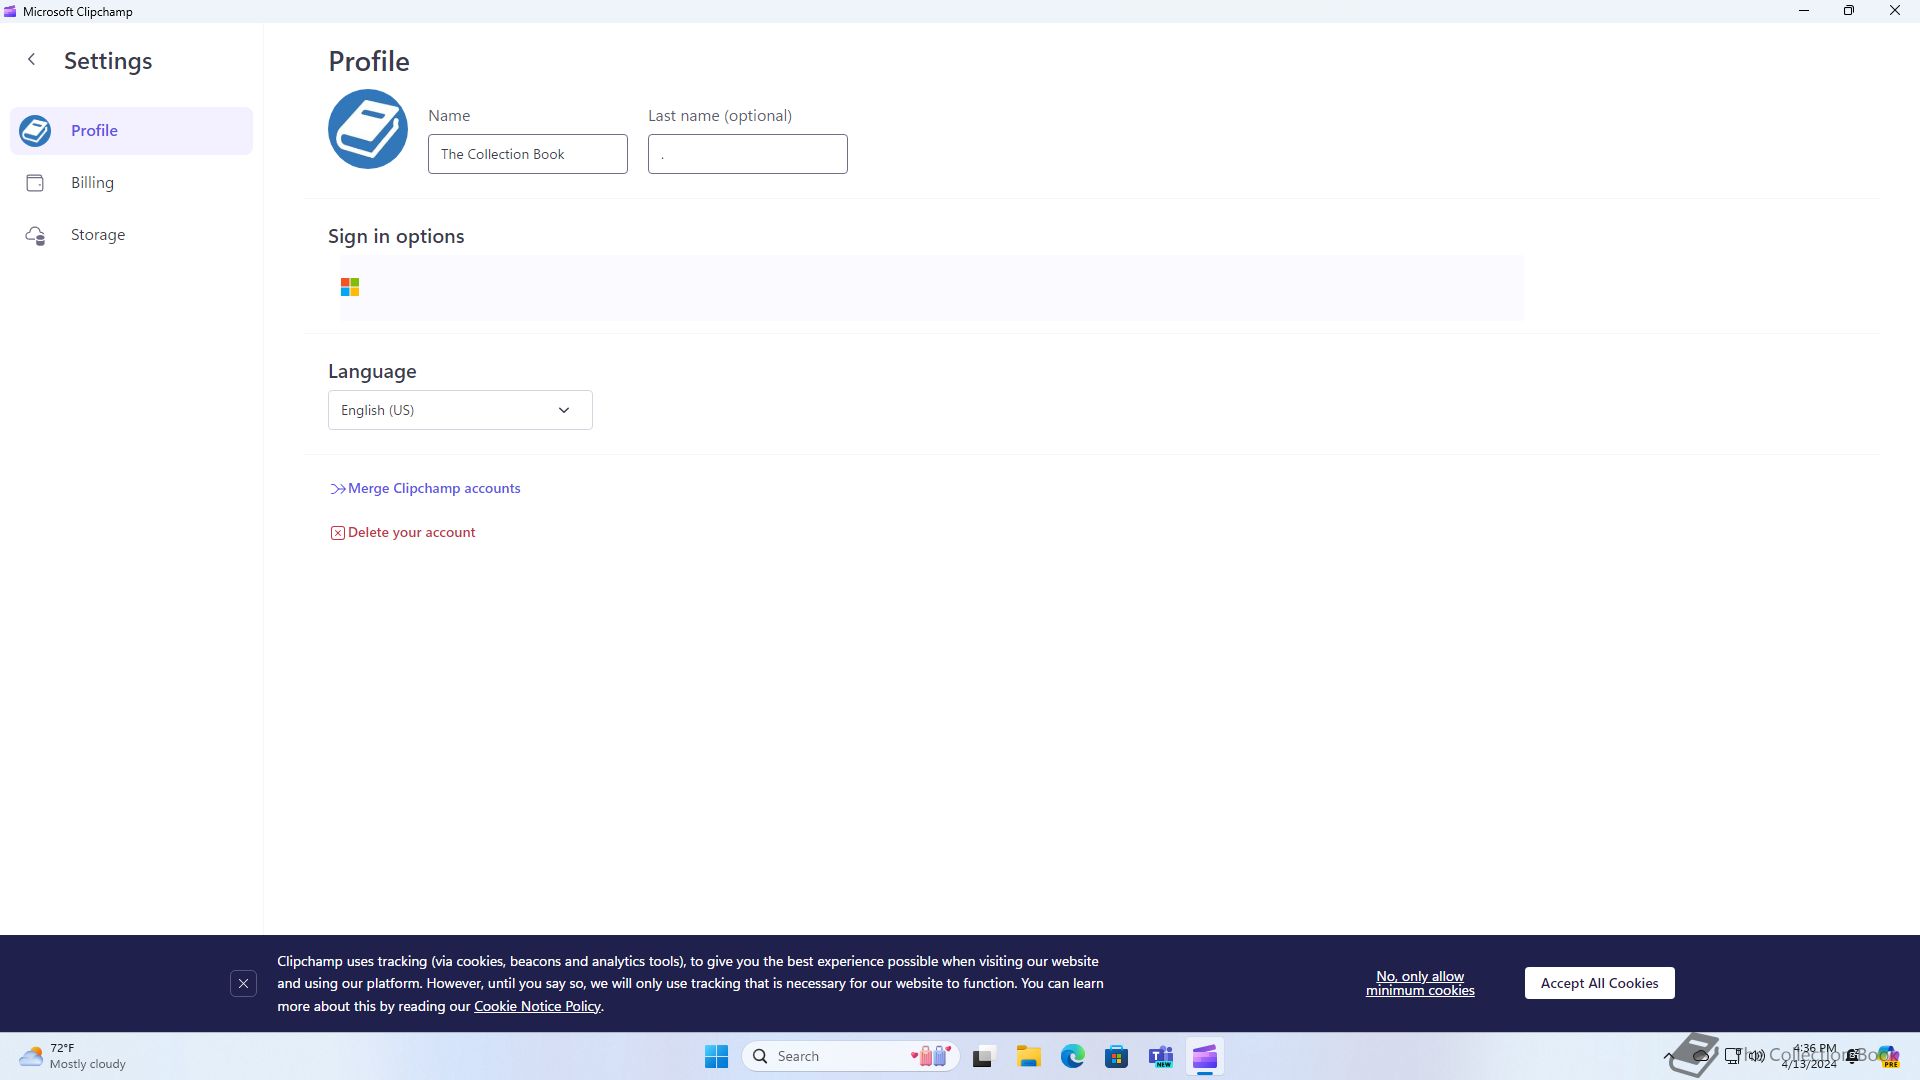Open the English (US) language dropdown

[x=460, y=410]
